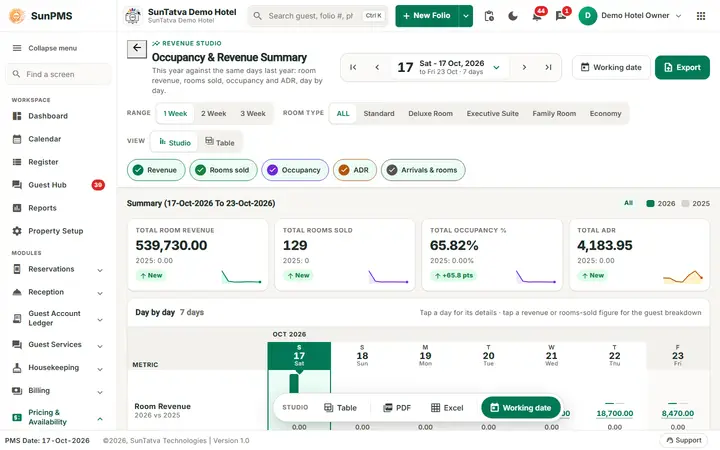This screenshot has height=450, width=720.
Task: Click top Working date button
Action: (x=611, y=68)
